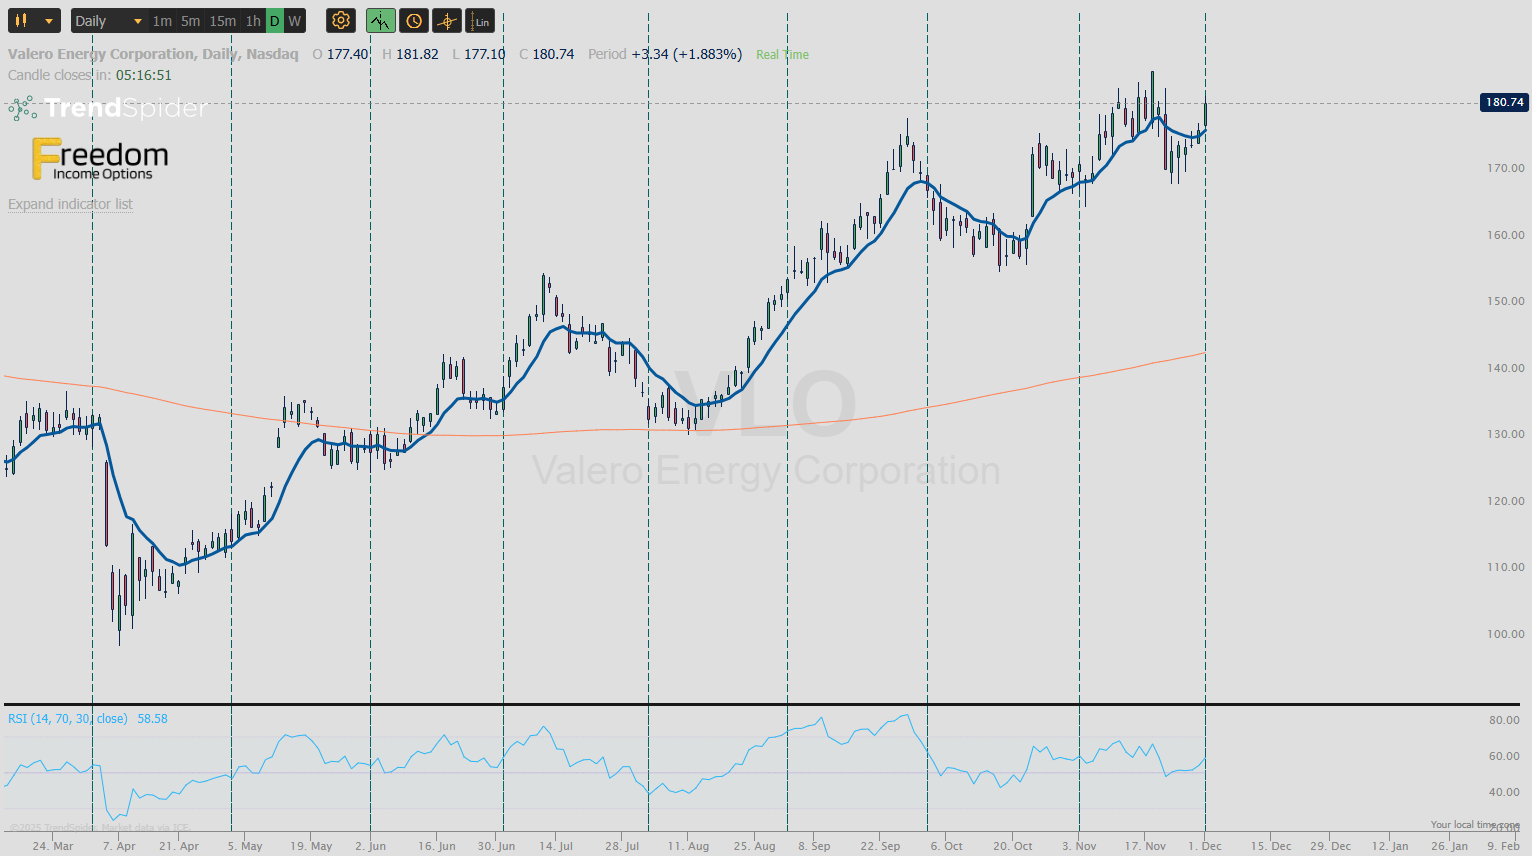Select the 1h timeframe
This screenshot has height=856, width=1532.
[253, 21]
